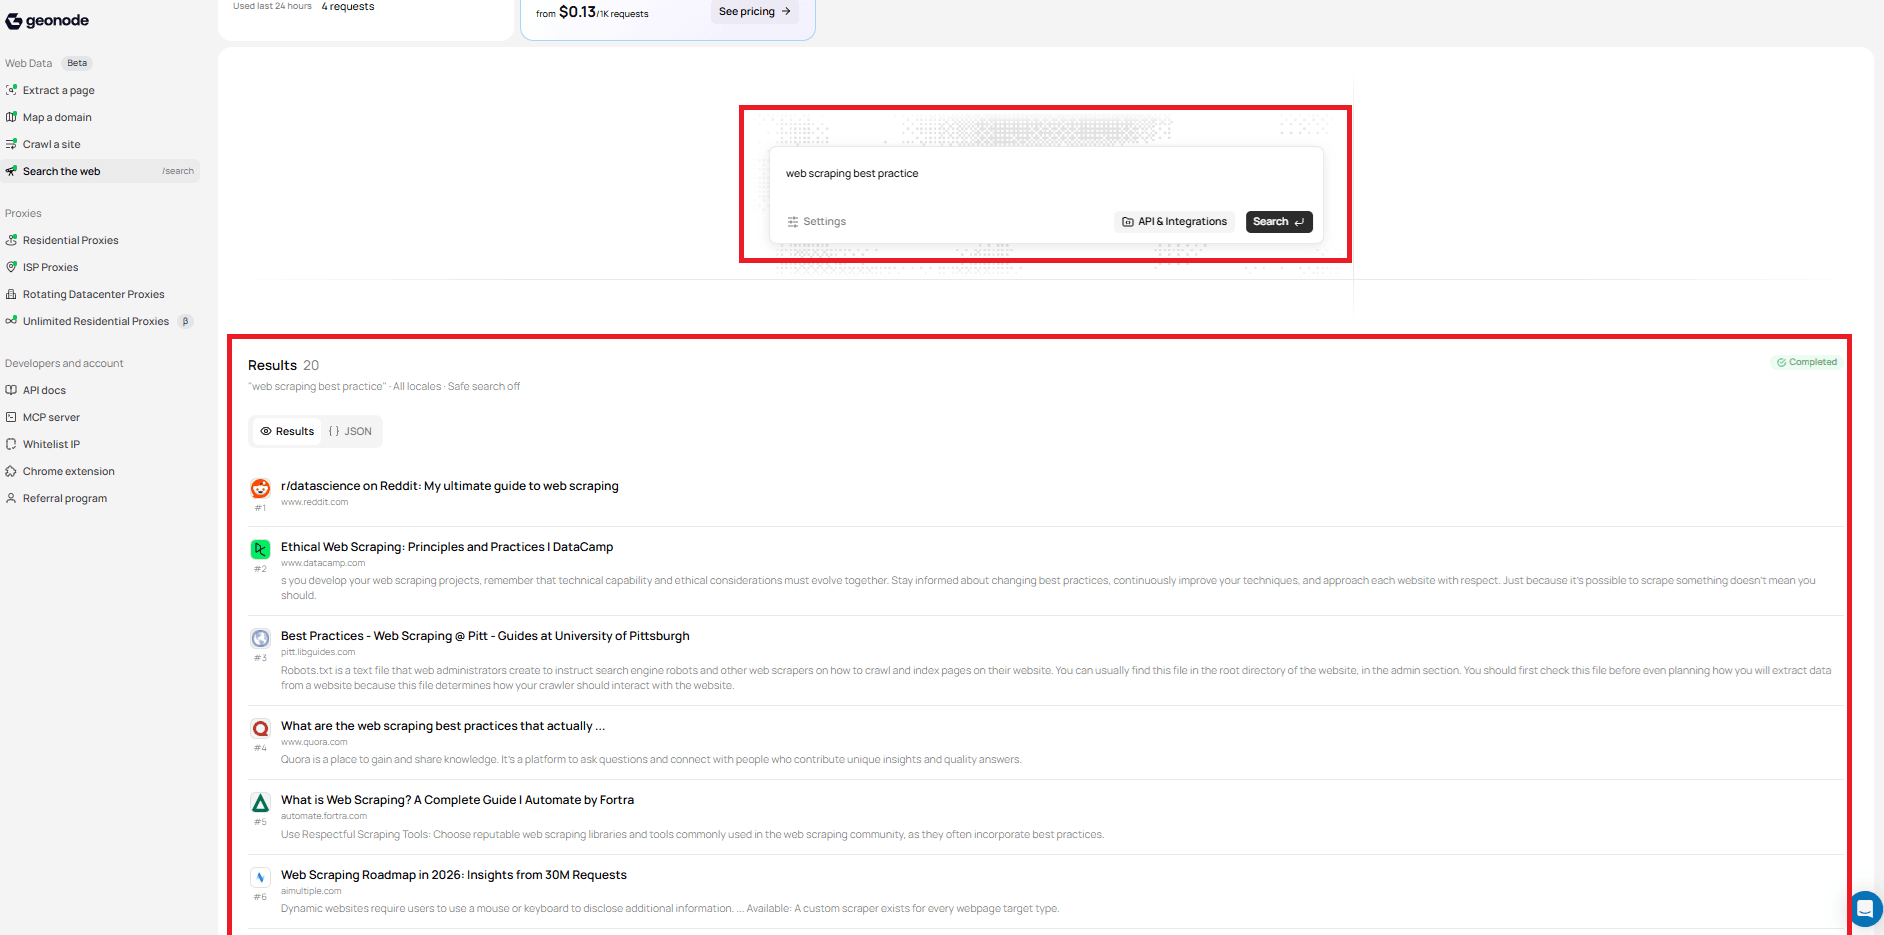
Task: Open MCP server page
Action: [x=52, y=417]
